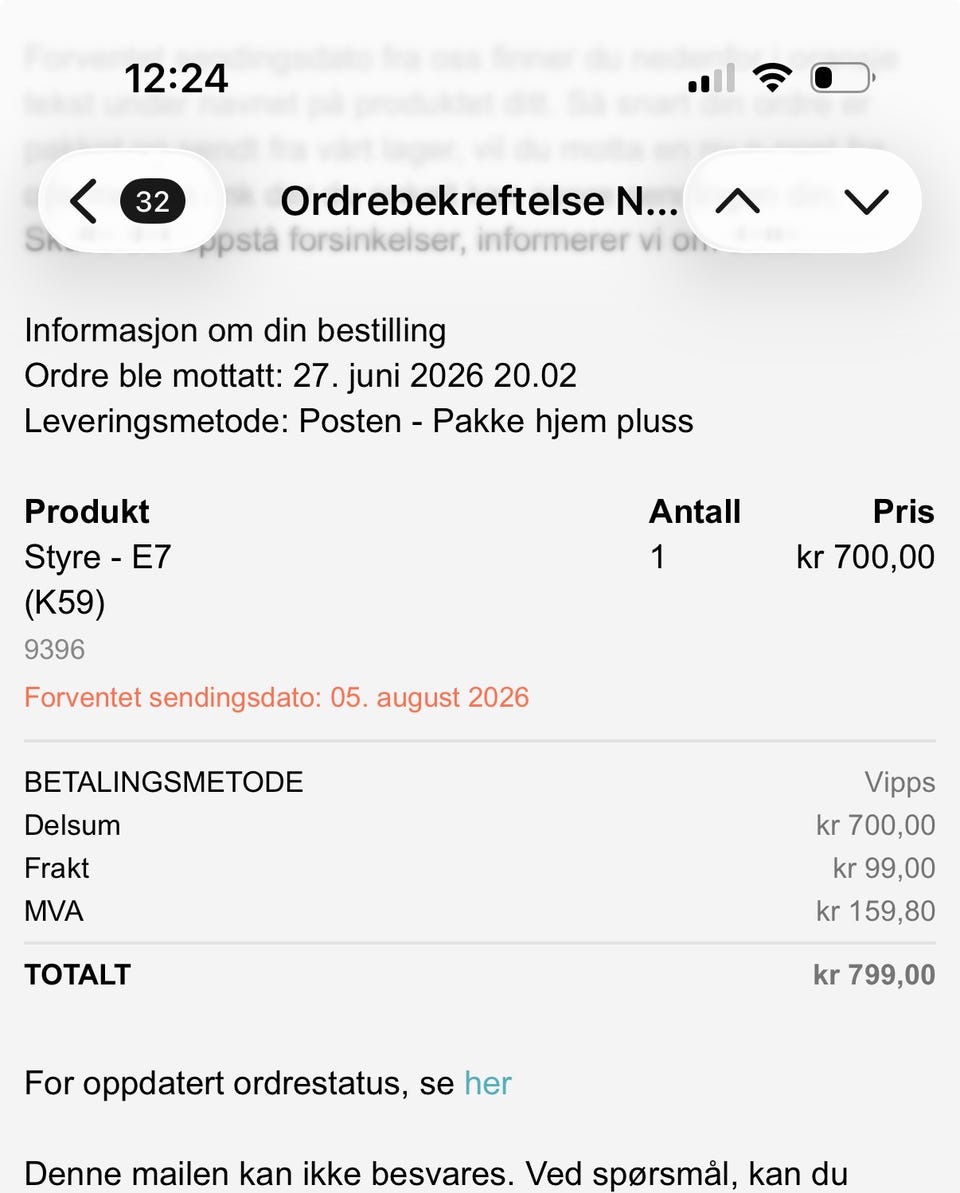Screen dimensions: 960x1193
Task: Tap the Vipps payment method label
Action: click(899, 782)
